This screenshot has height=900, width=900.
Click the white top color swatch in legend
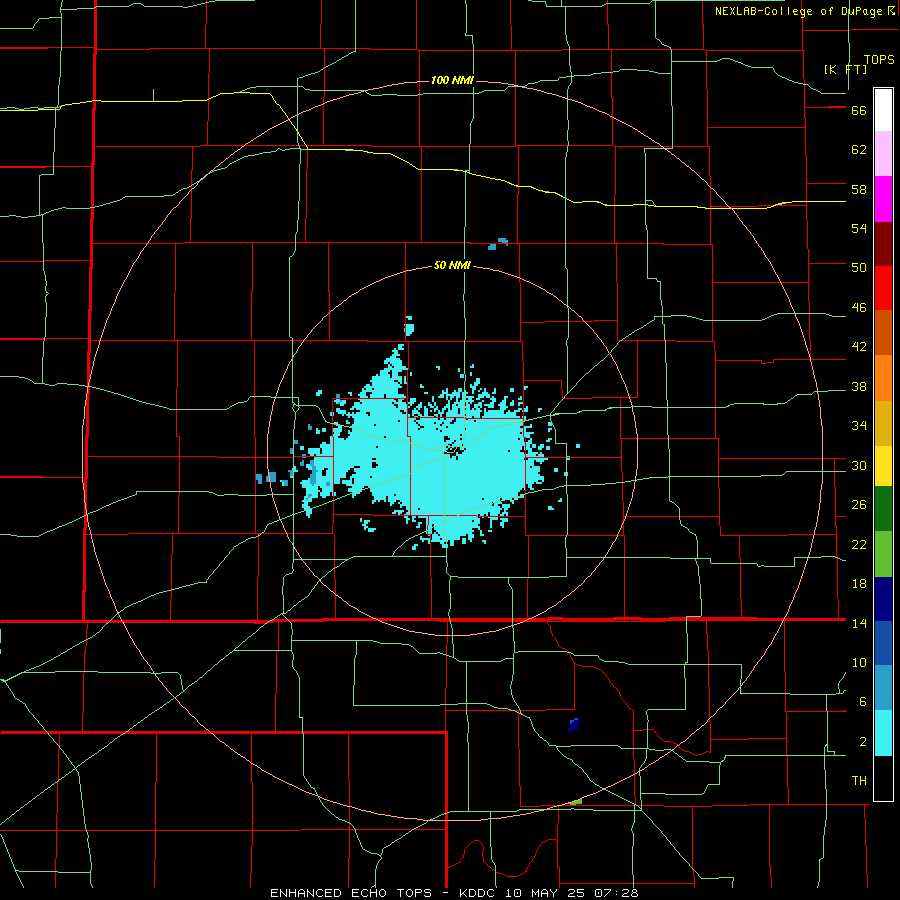883,110
